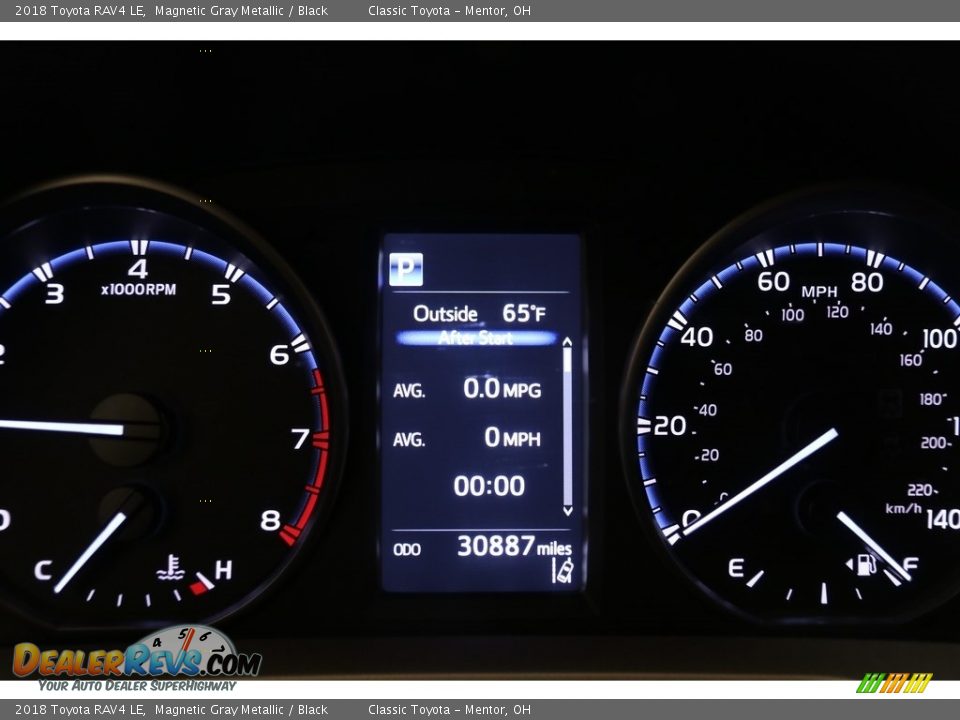Screen dimensions: 960x720
Task: Click the 00:00 elapsed time readout
Action: pos(488,486)
